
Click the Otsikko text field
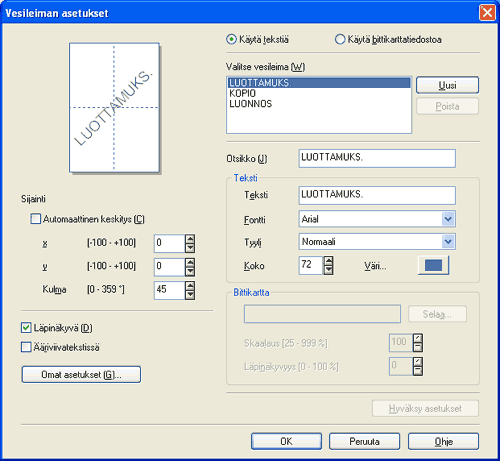[x=377, y=158]
